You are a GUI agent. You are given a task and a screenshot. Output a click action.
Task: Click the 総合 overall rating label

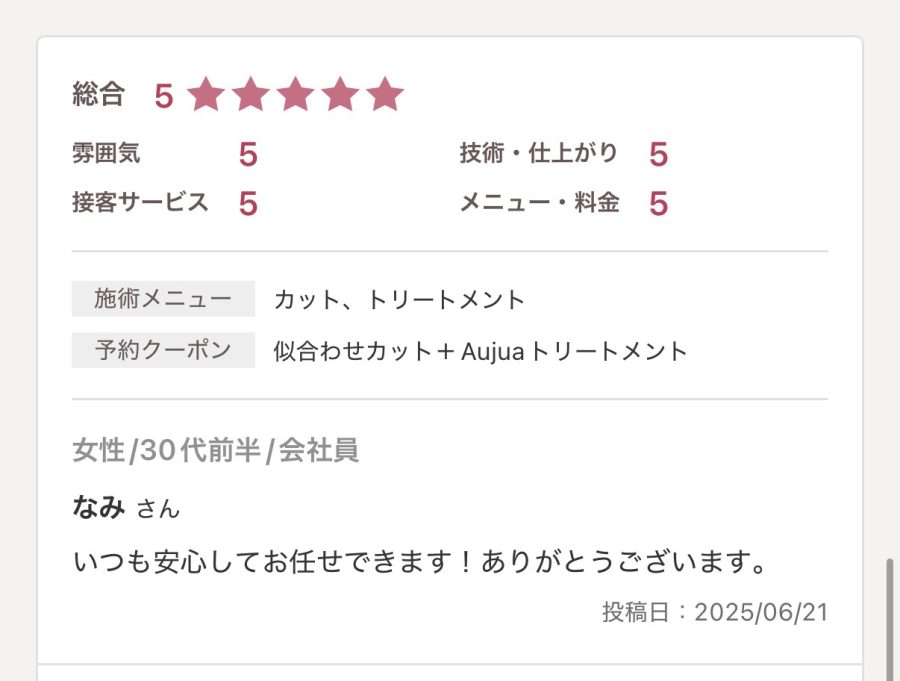coord(98,95)
